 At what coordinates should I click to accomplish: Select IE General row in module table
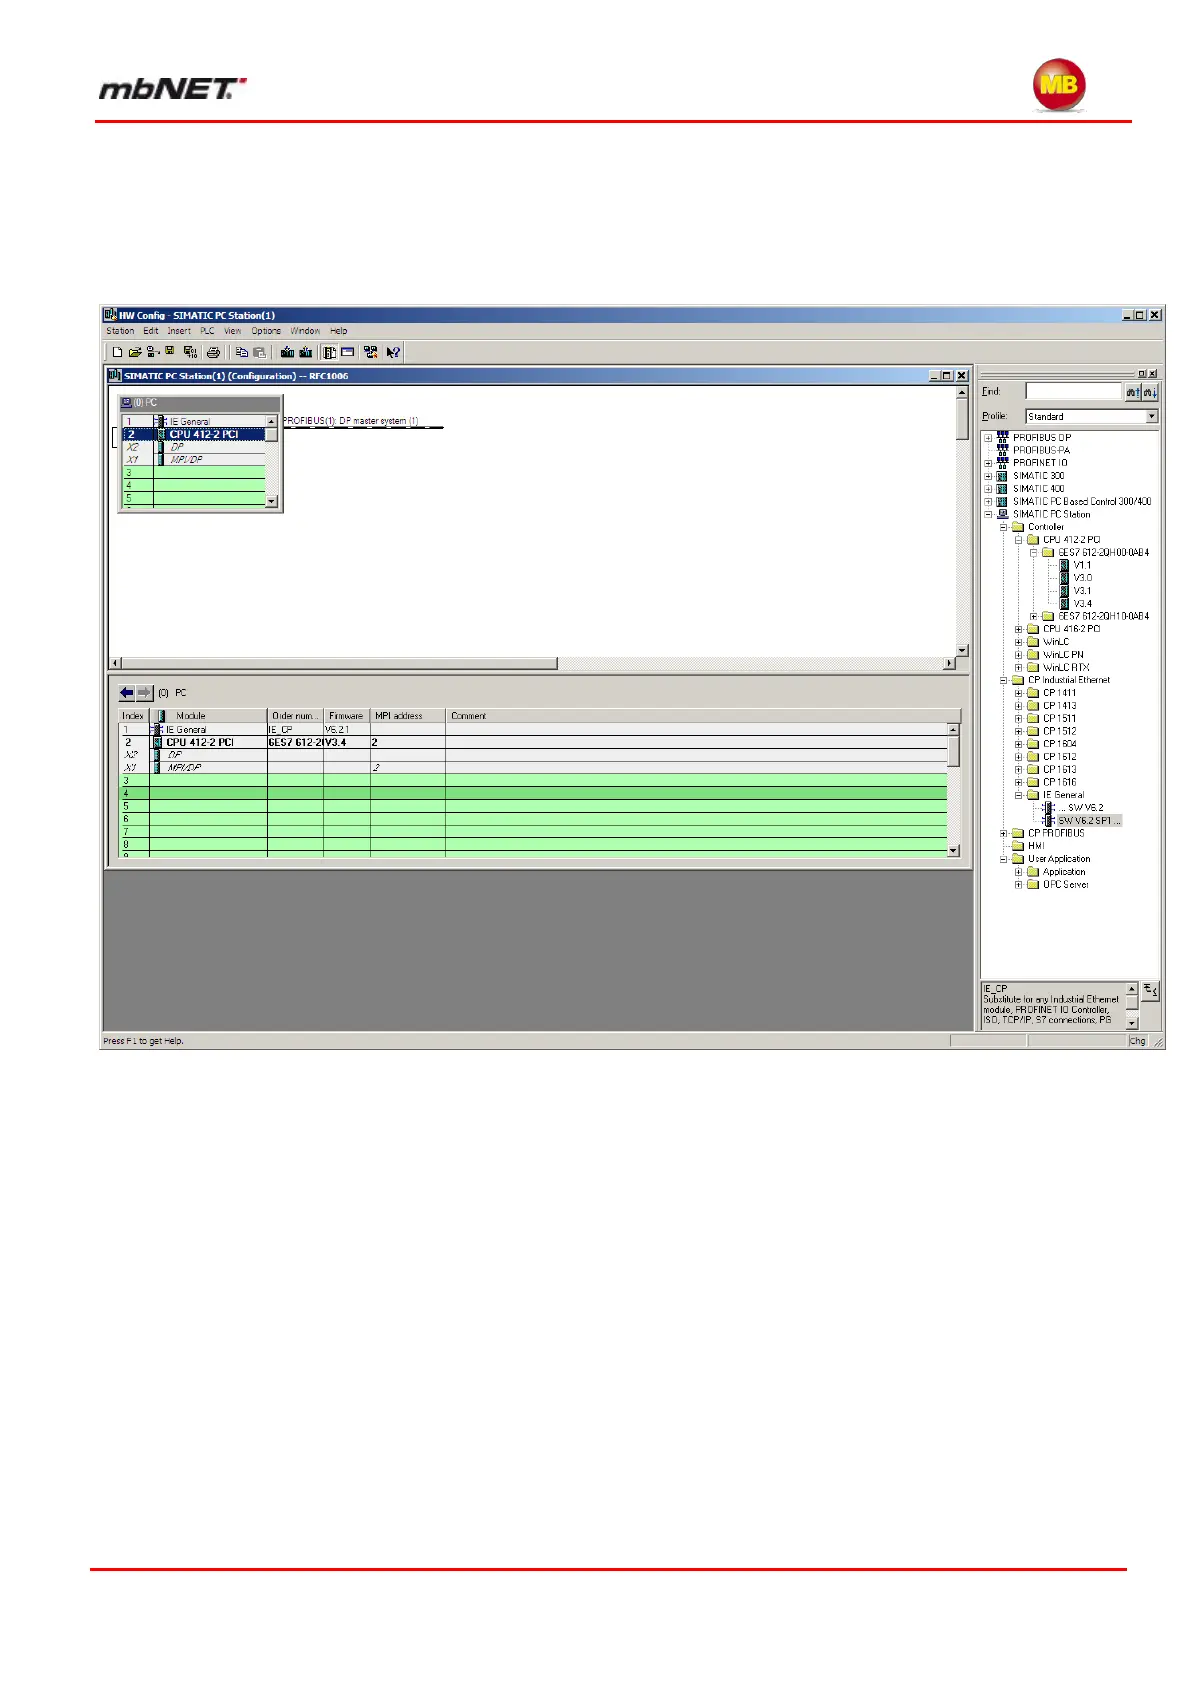[534, 730]
